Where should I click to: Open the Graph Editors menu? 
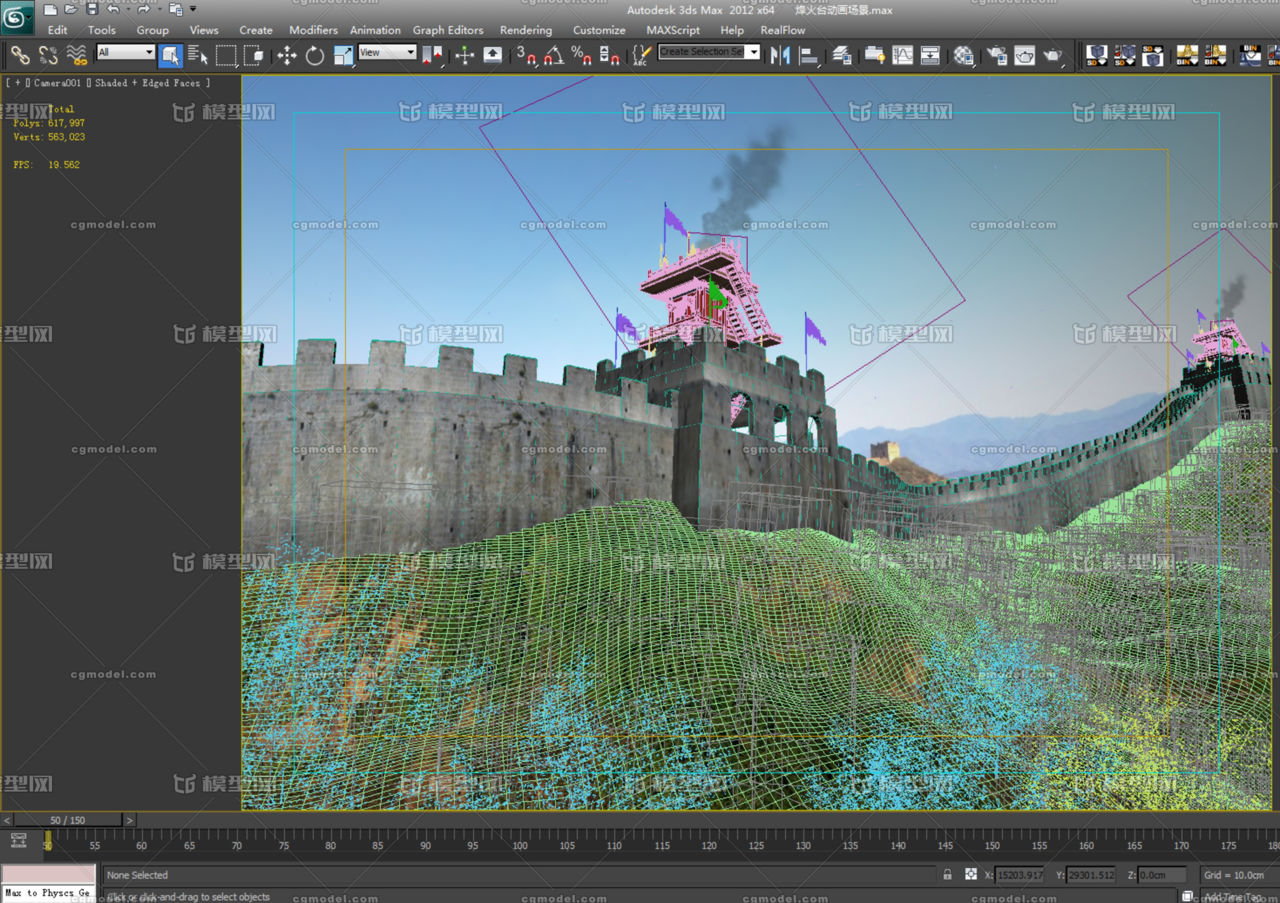448,30
